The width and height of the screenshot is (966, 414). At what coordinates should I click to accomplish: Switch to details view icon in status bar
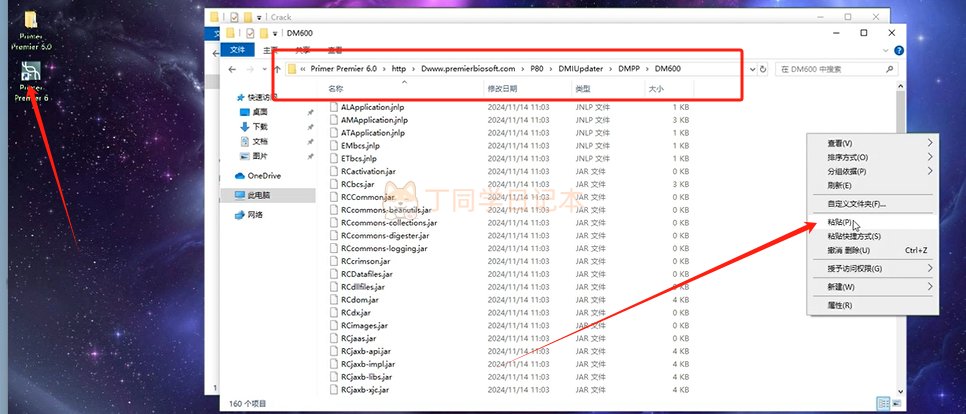[882, 404]
